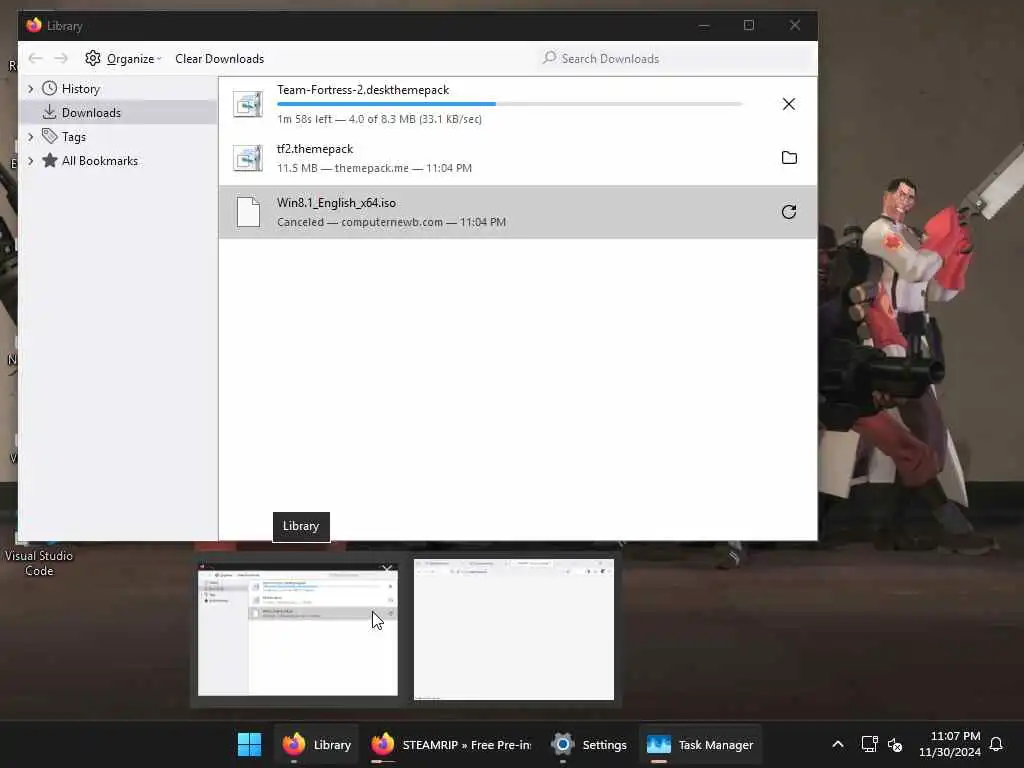Screen dimensions: 1024x768
Task: Select Downloads in the sidebar
Action: 91,113
